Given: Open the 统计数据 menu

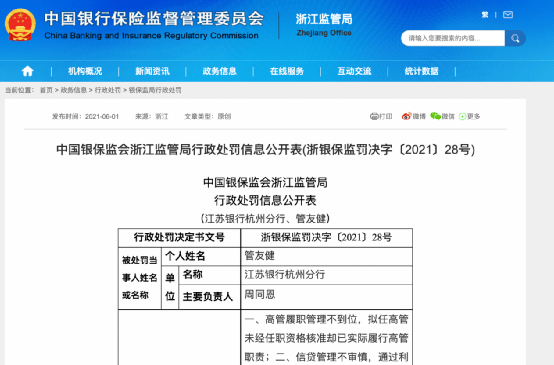Looking at the screenshot, I should 422,71.
